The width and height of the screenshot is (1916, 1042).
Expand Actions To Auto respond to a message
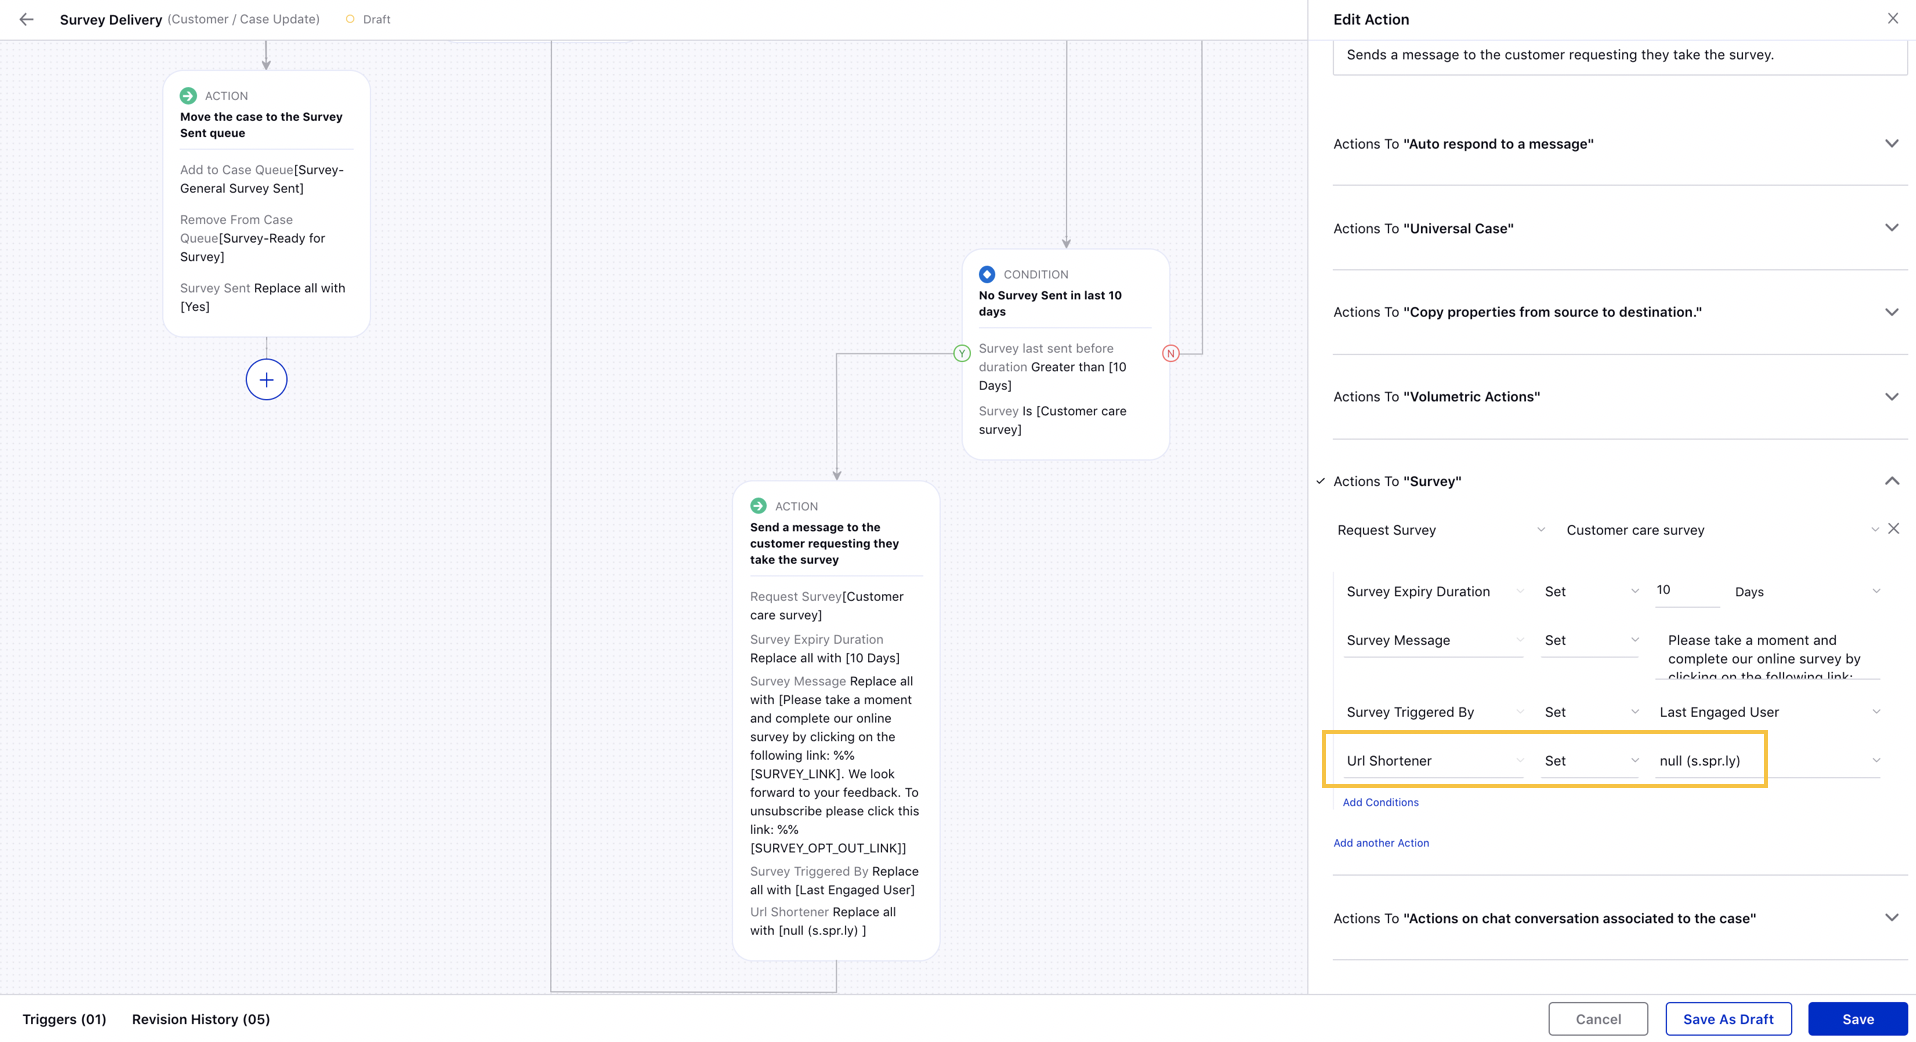[x=1891, y=144]
